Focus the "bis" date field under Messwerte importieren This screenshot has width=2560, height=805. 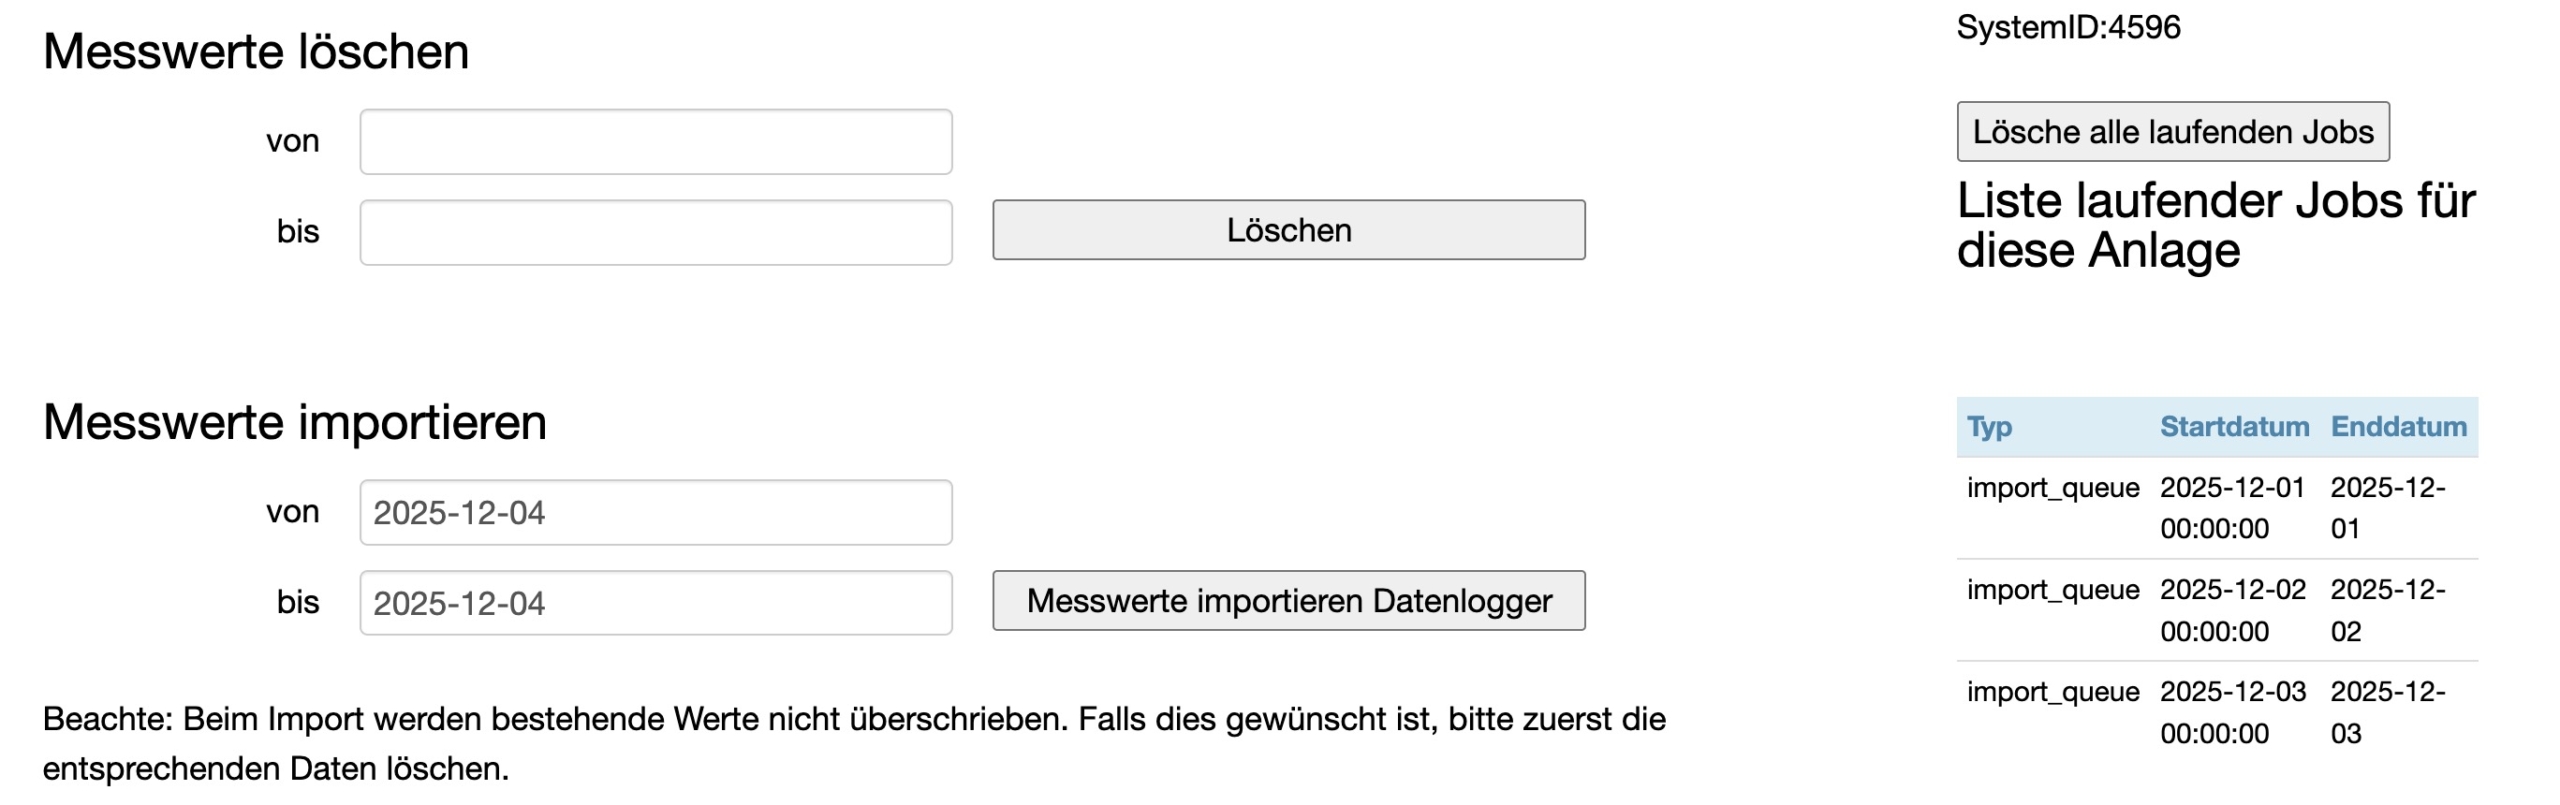coord(655,603)
